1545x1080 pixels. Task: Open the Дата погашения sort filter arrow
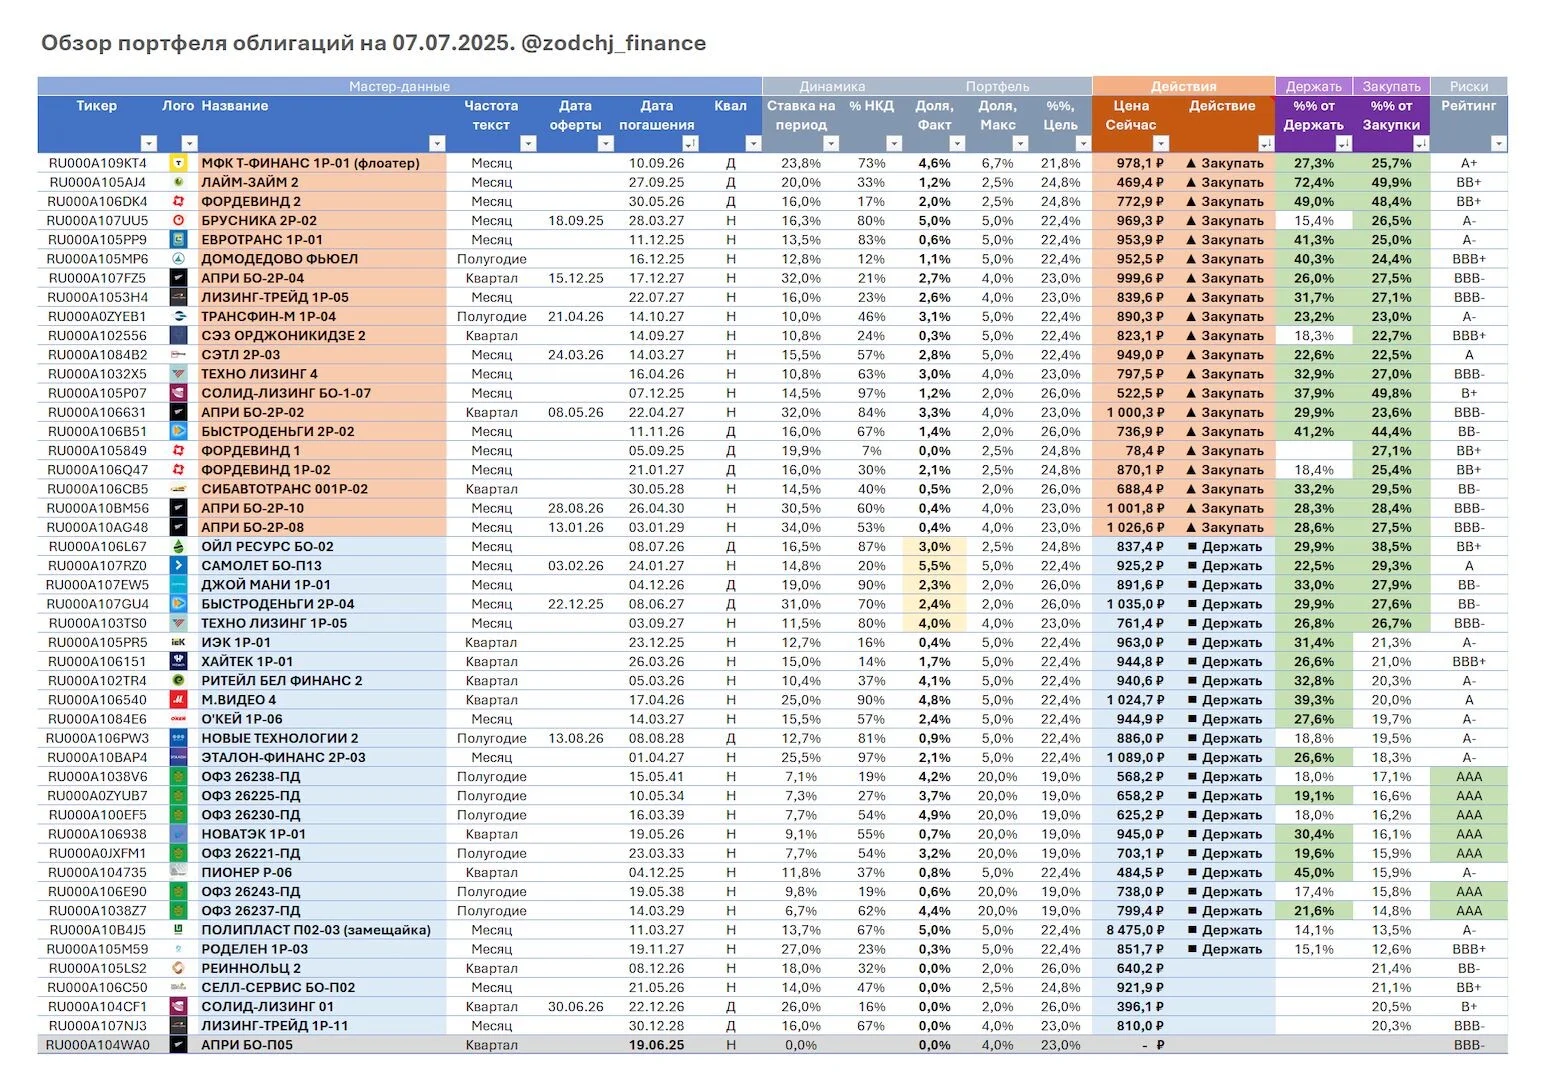pos(690,144)
